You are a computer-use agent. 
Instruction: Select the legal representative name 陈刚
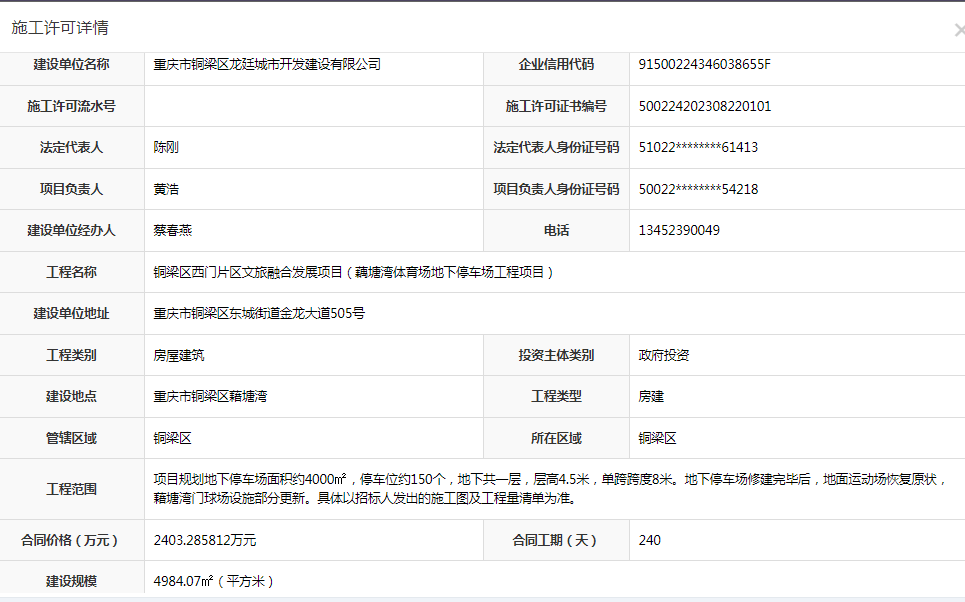pos(166,148)
